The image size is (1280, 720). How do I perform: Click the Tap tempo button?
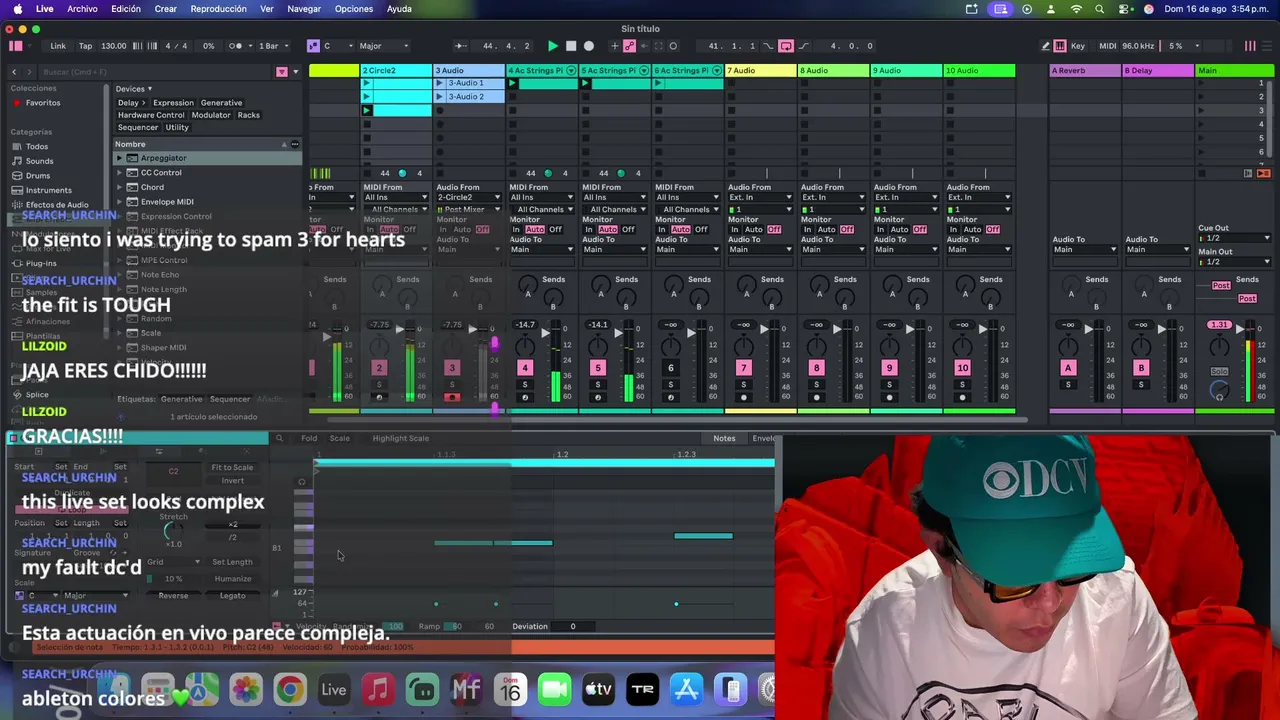85,46
